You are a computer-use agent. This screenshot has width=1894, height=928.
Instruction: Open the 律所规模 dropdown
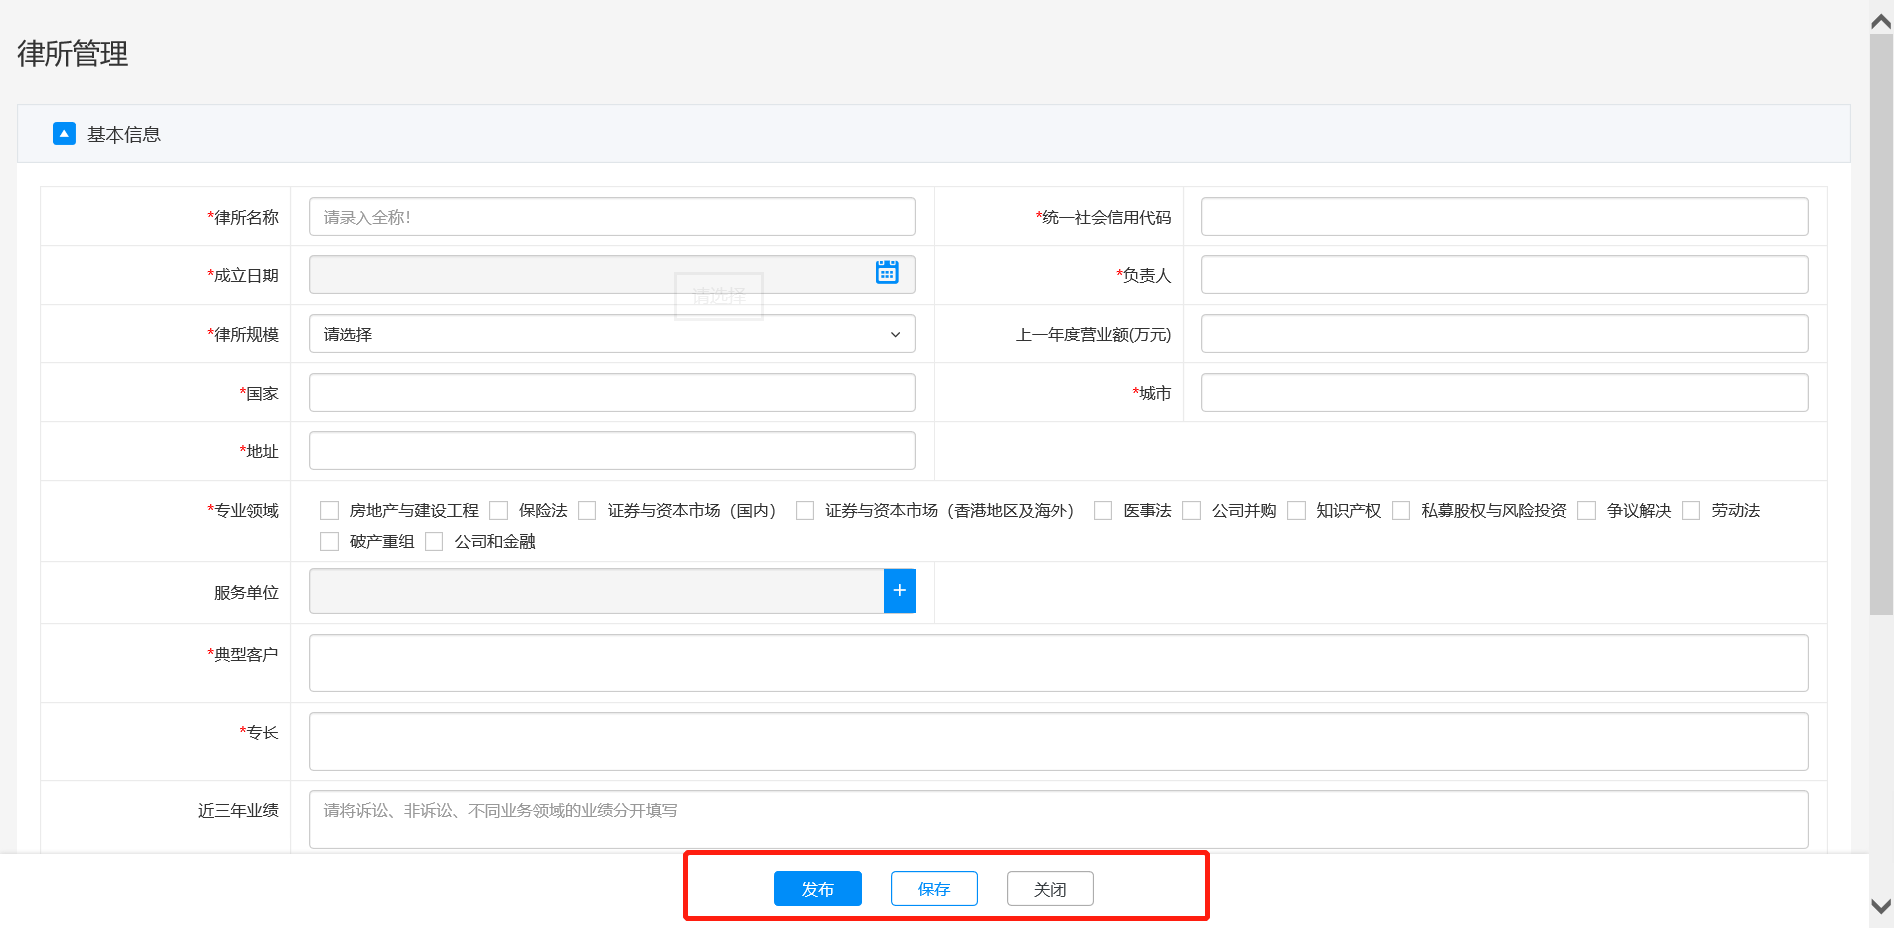612,334
